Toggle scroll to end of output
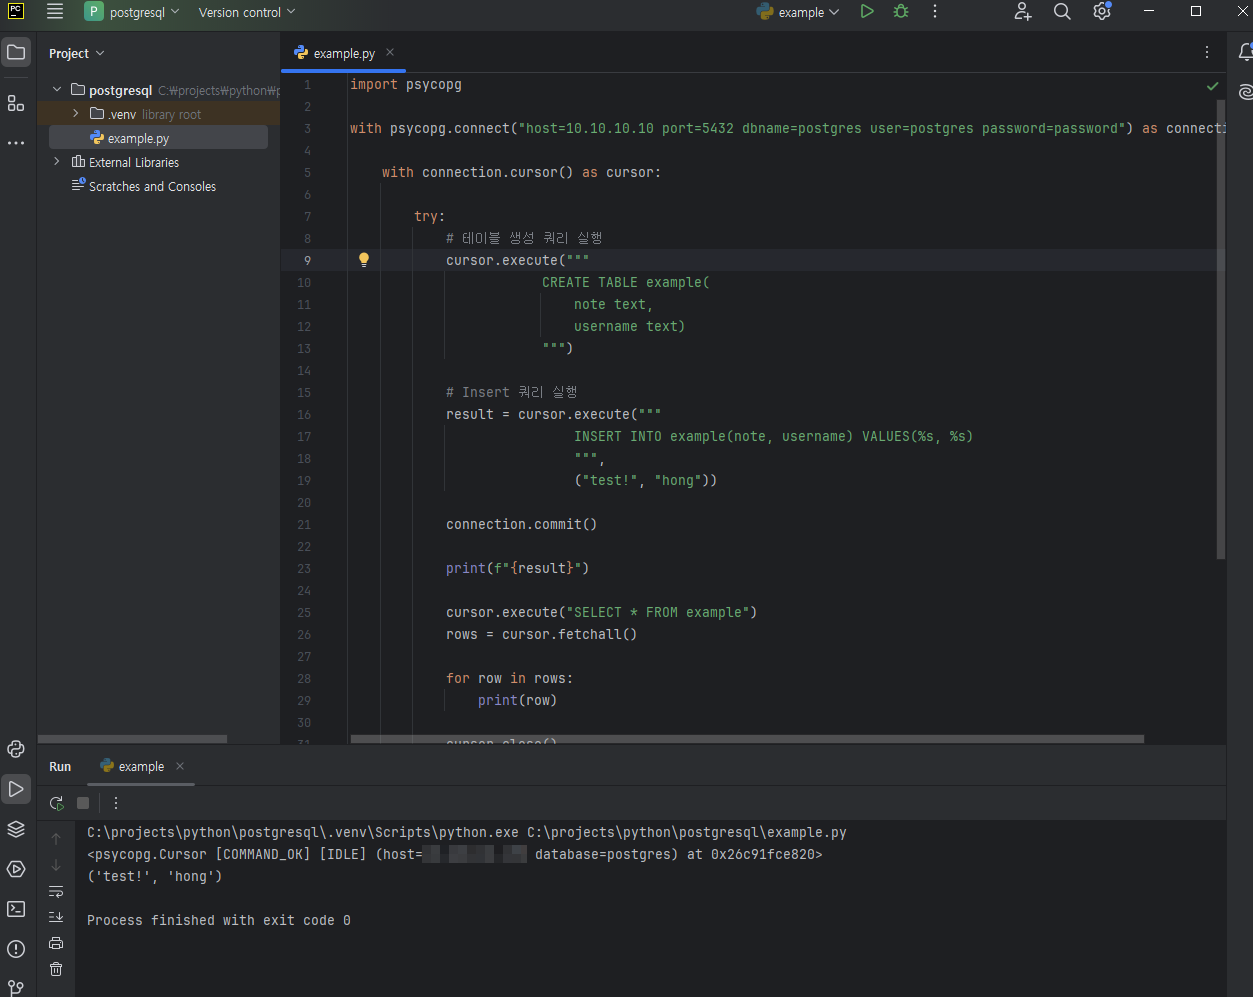The image size is (1253, 997). click(56, 917)
